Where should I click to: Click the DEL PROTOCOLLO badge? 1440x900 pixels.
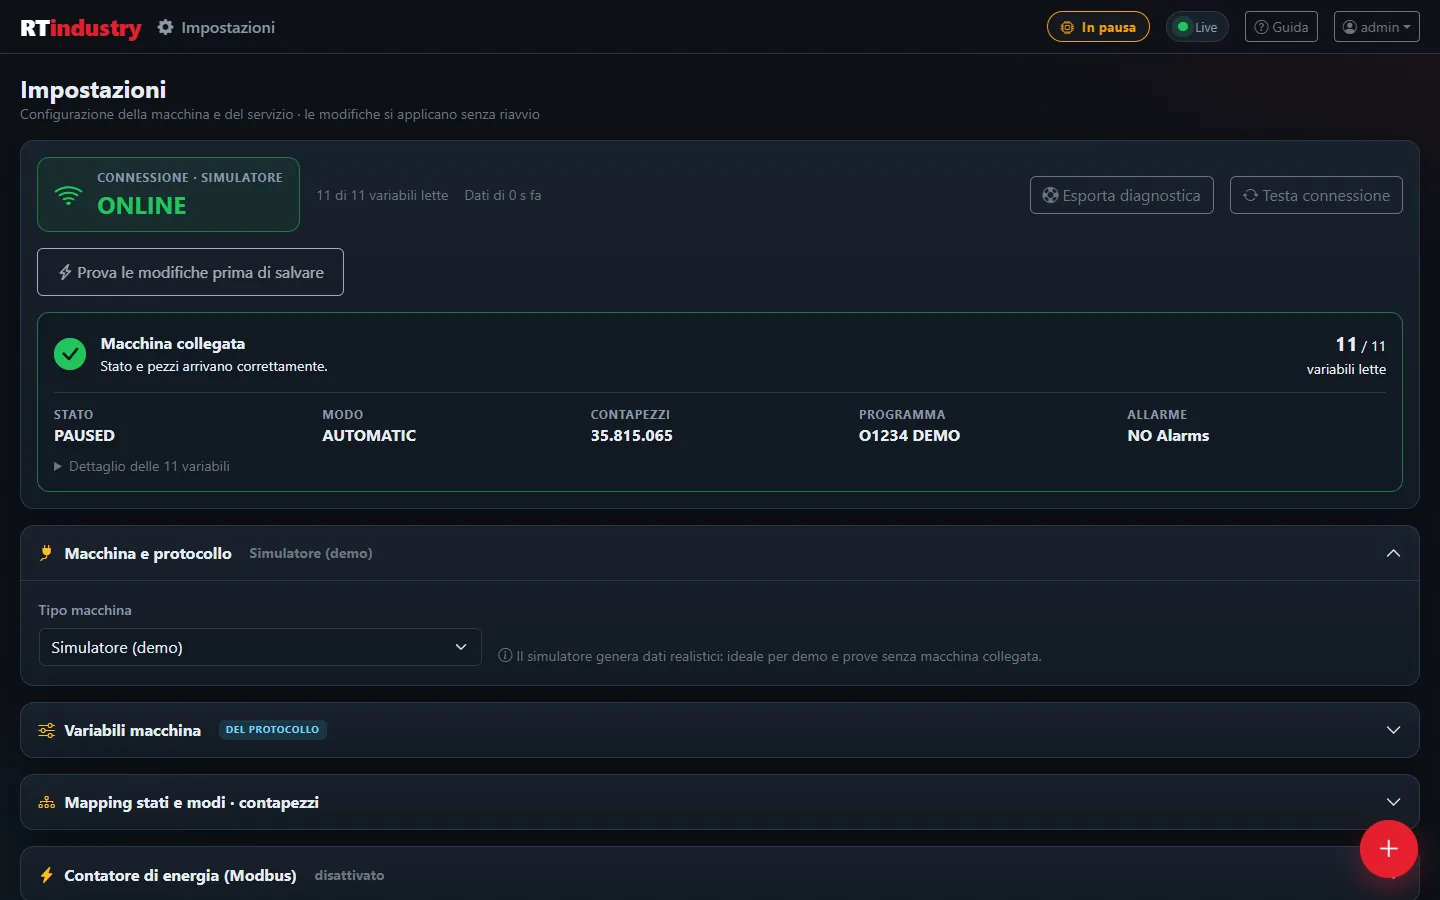point(272,730)
